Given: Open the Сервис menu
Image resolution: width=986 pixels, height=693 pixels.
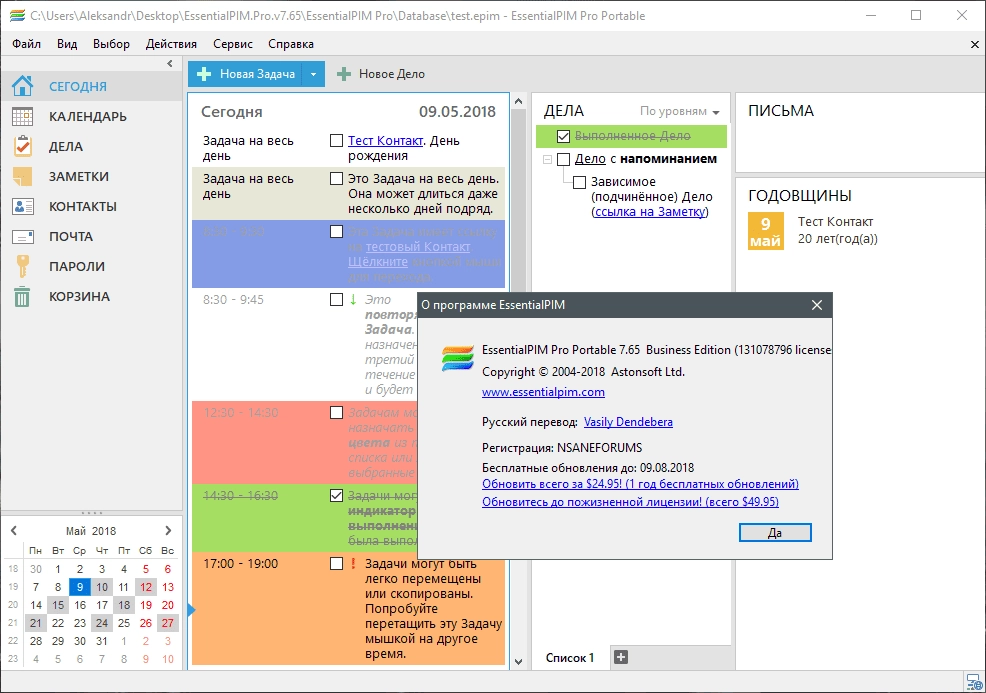Looking at the screenshot, I should (x=233, y=44).
